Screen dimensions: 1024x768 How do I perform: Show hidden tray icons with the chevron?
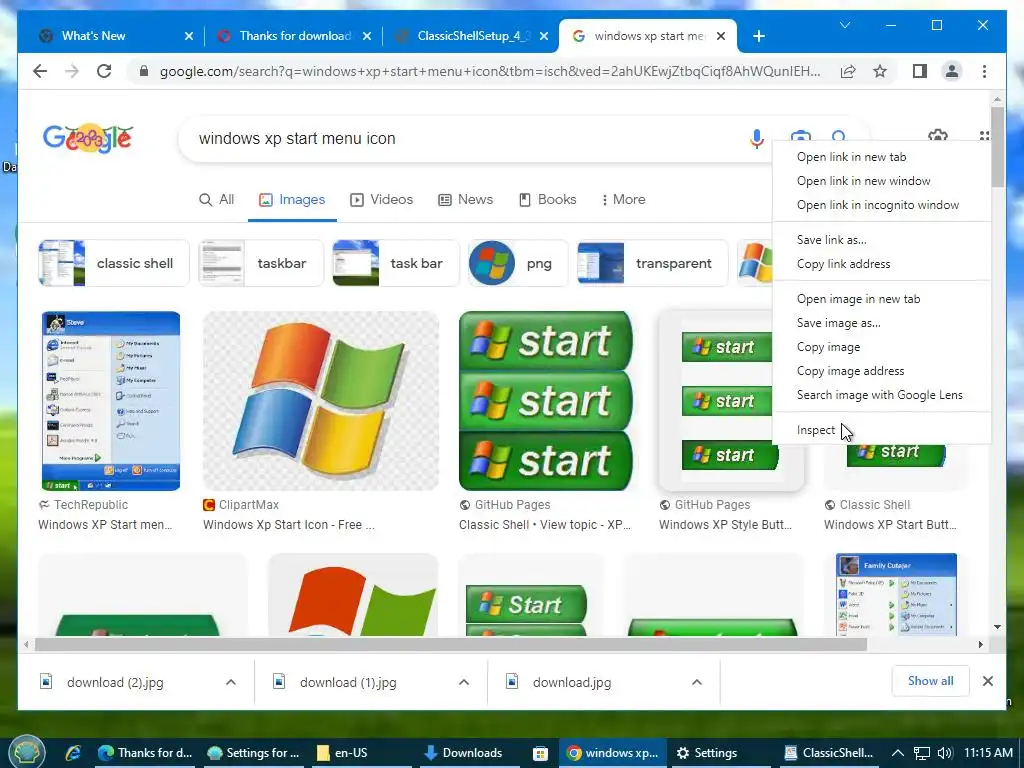(x=898, y=753)
